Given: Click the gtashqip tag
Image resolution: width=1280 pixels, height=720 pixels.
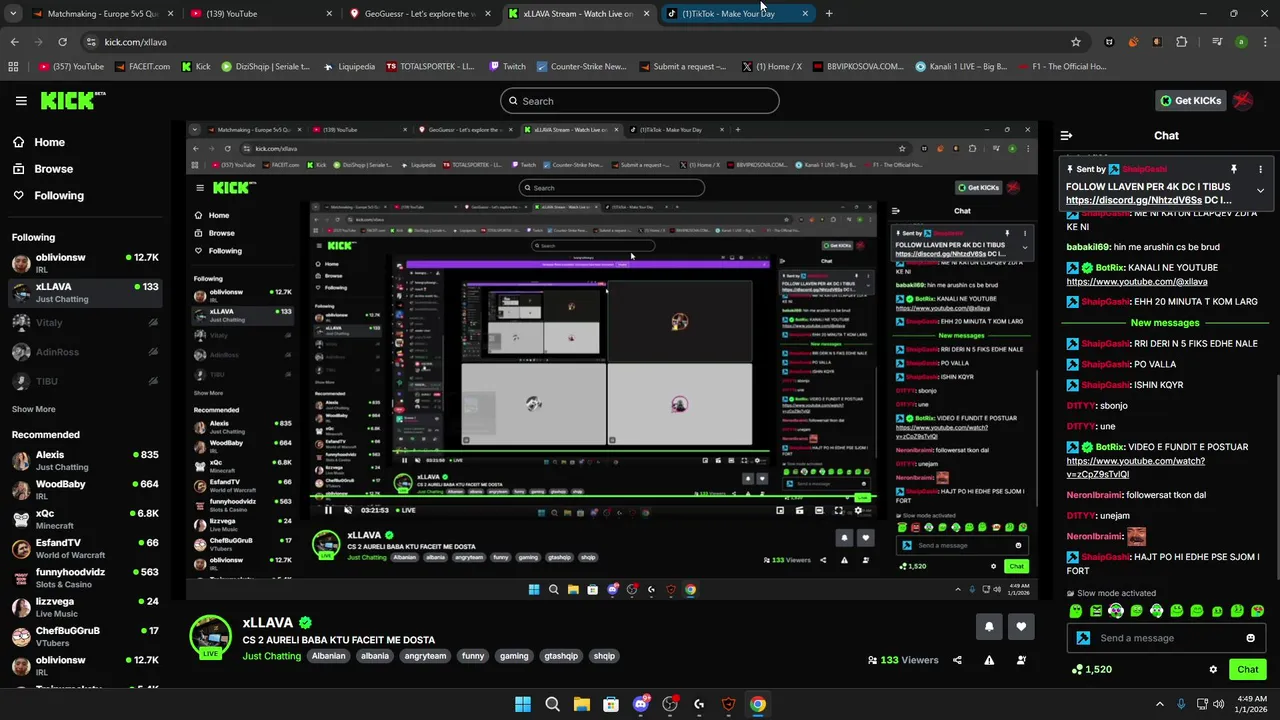Looking at the screenshot, I should pyautogui.click(x=561, y=656).
